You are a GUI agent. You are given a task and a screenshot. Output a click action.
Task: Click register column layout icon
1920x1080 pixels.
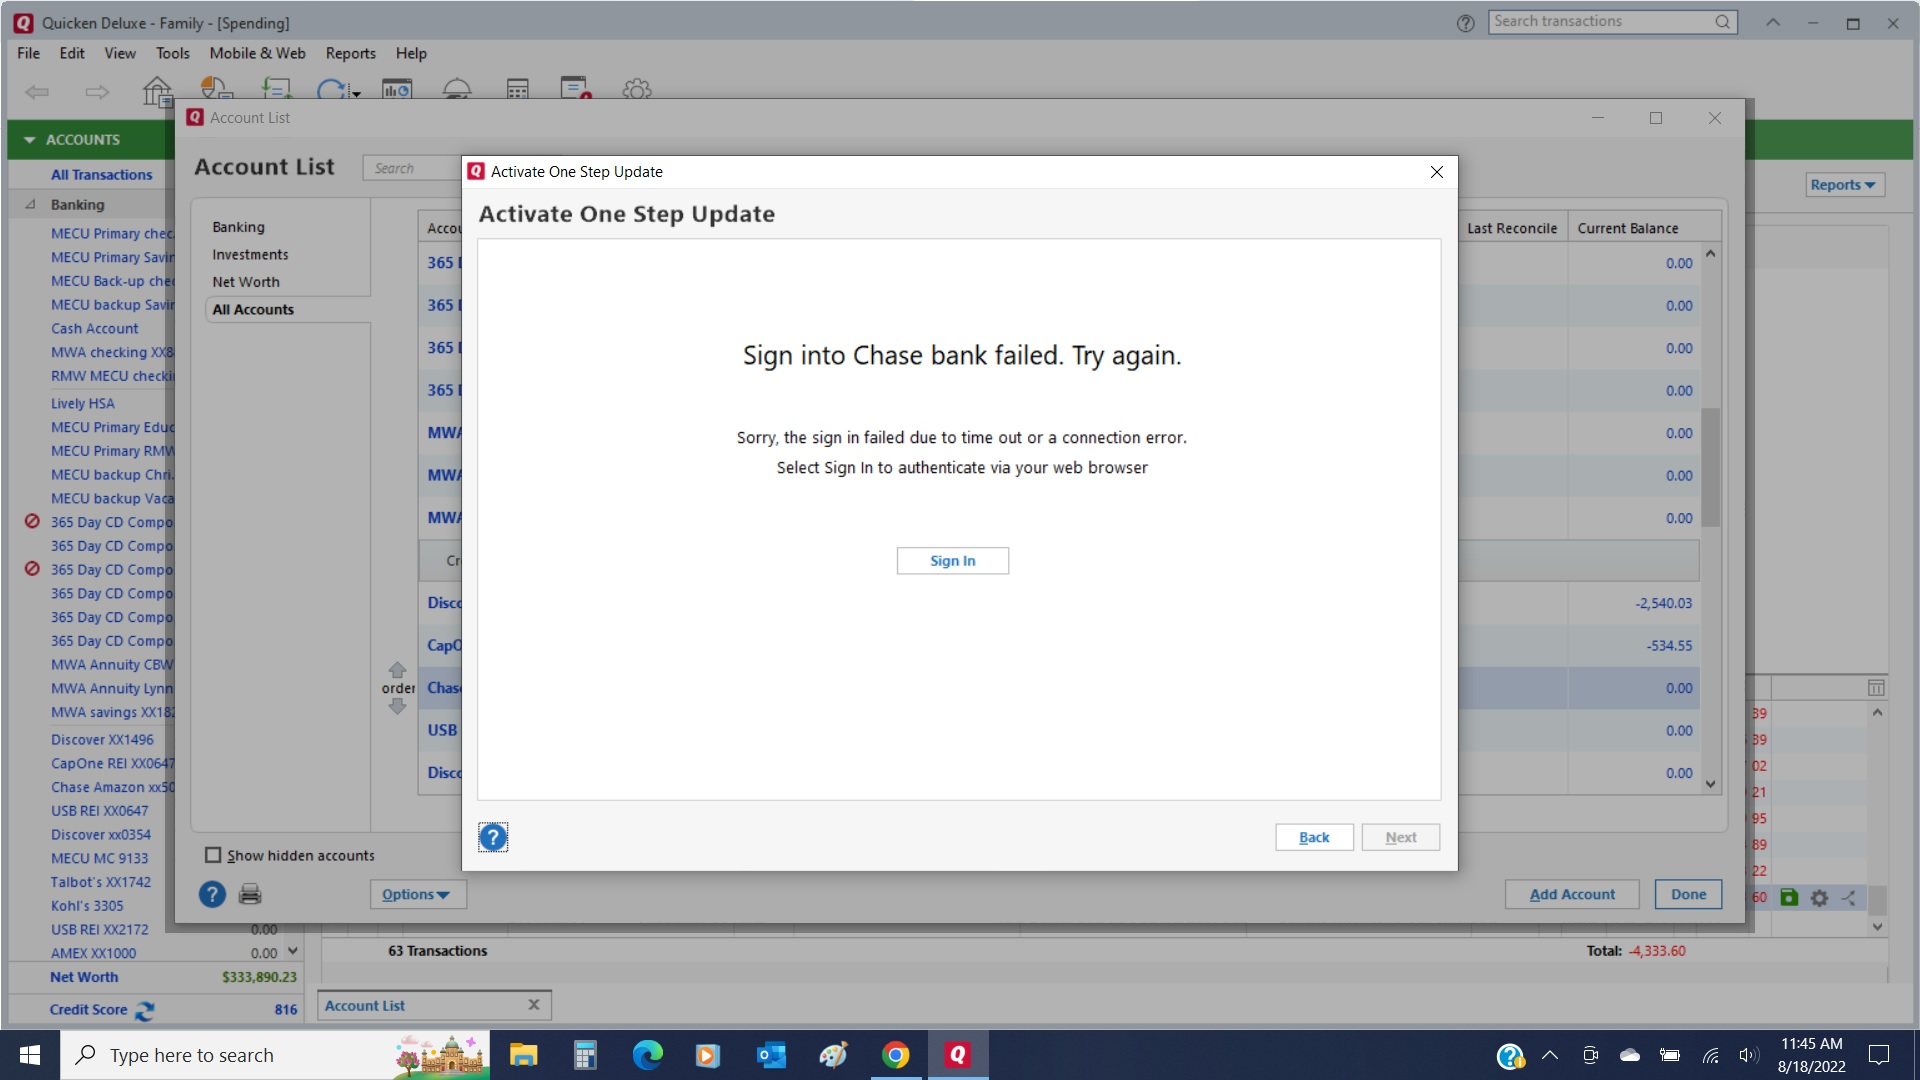1876,688
